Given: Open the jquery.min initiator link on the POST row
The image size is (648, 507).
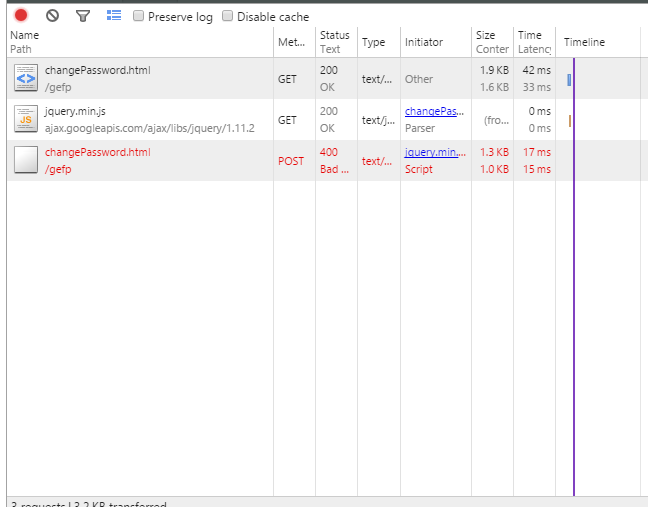Looking at the screenshot, I should 434,152.
